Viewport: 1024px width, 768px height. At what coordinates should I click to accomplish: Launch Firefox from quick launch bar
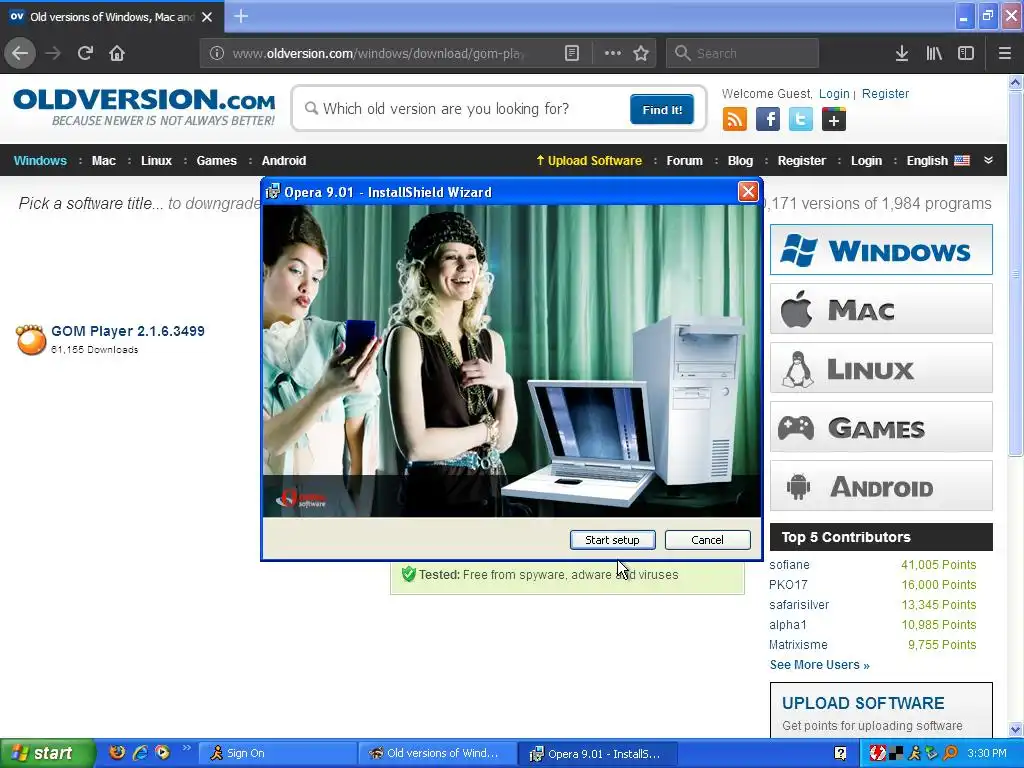pyautogui.click(x=117, y=752)
